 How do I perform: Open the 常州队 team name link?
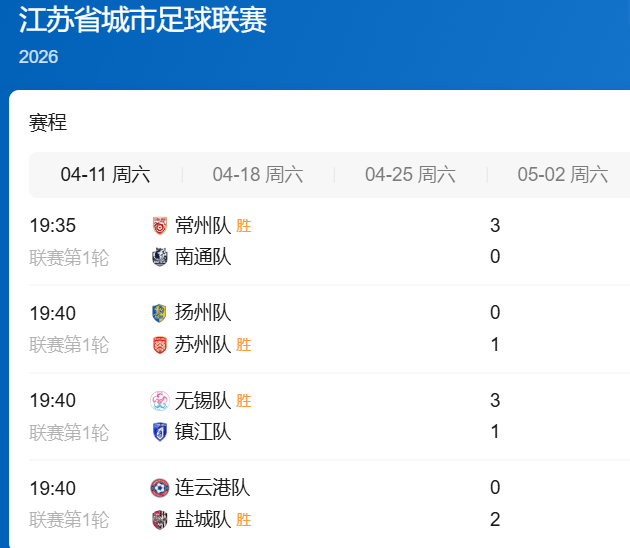[x=203, y=226]
